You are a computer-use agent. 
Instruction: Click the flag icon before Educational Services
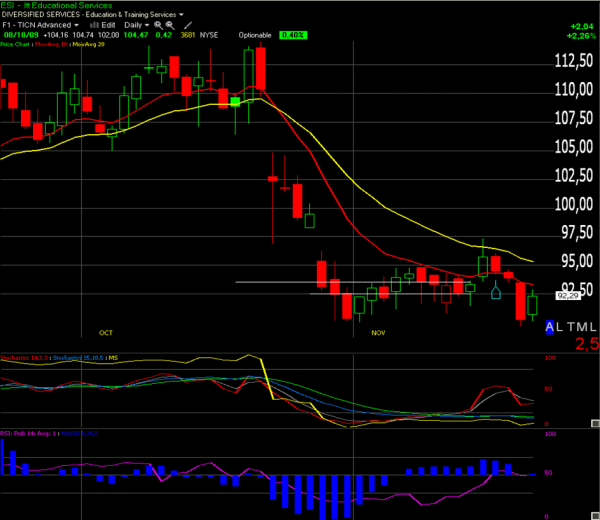click(27, 5)
